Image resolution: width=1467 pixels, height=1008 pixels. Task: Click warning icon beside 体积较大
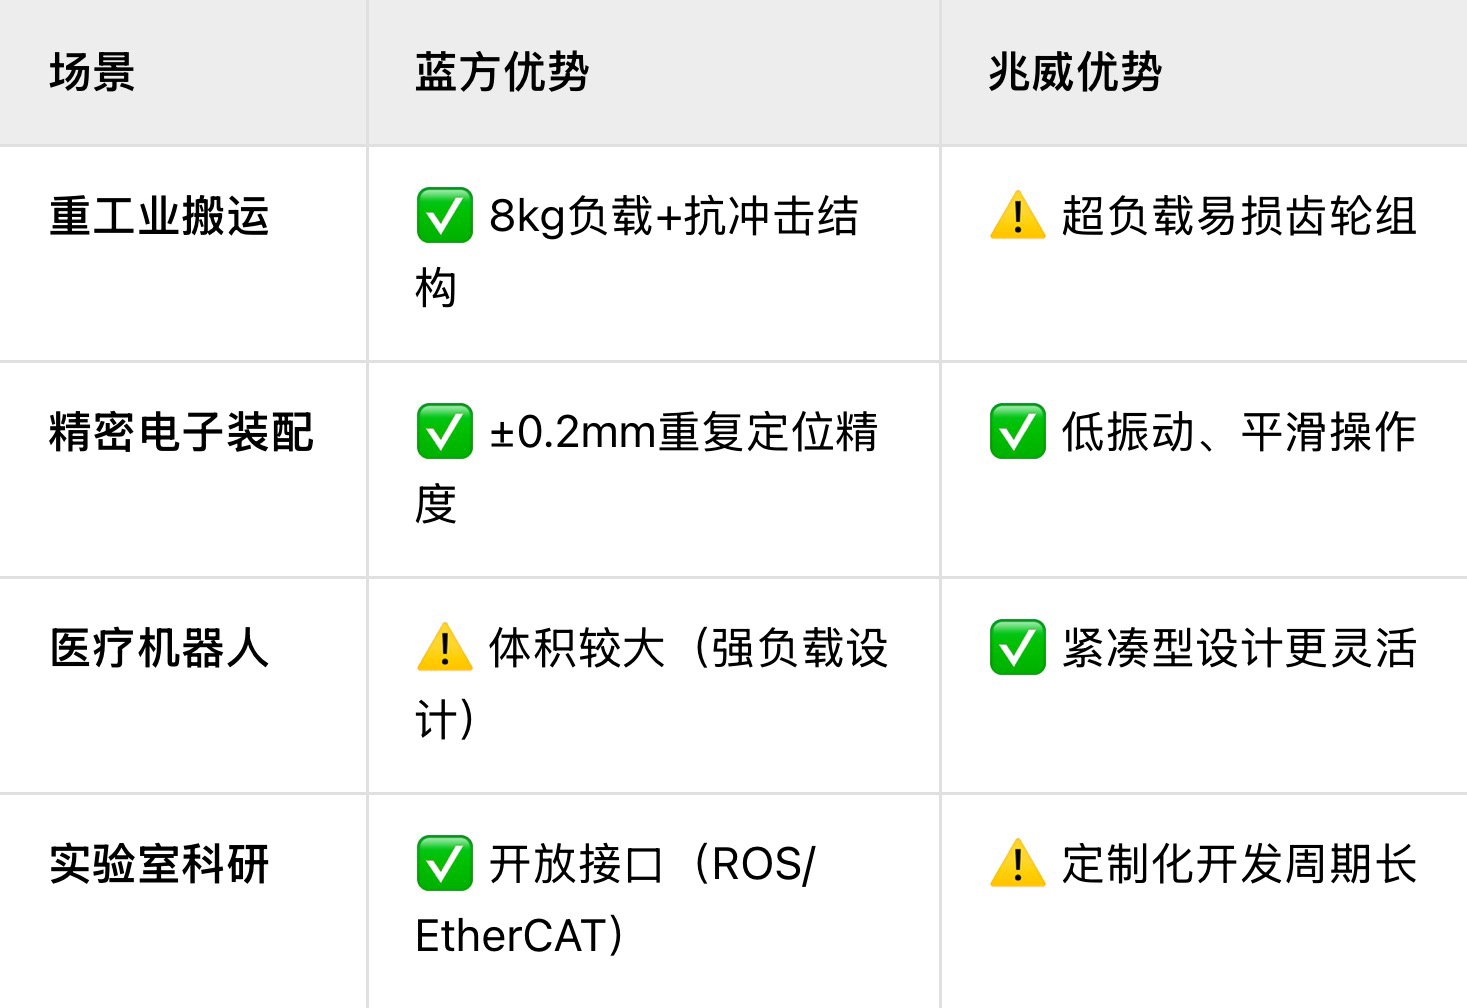(x=444, y=648)
